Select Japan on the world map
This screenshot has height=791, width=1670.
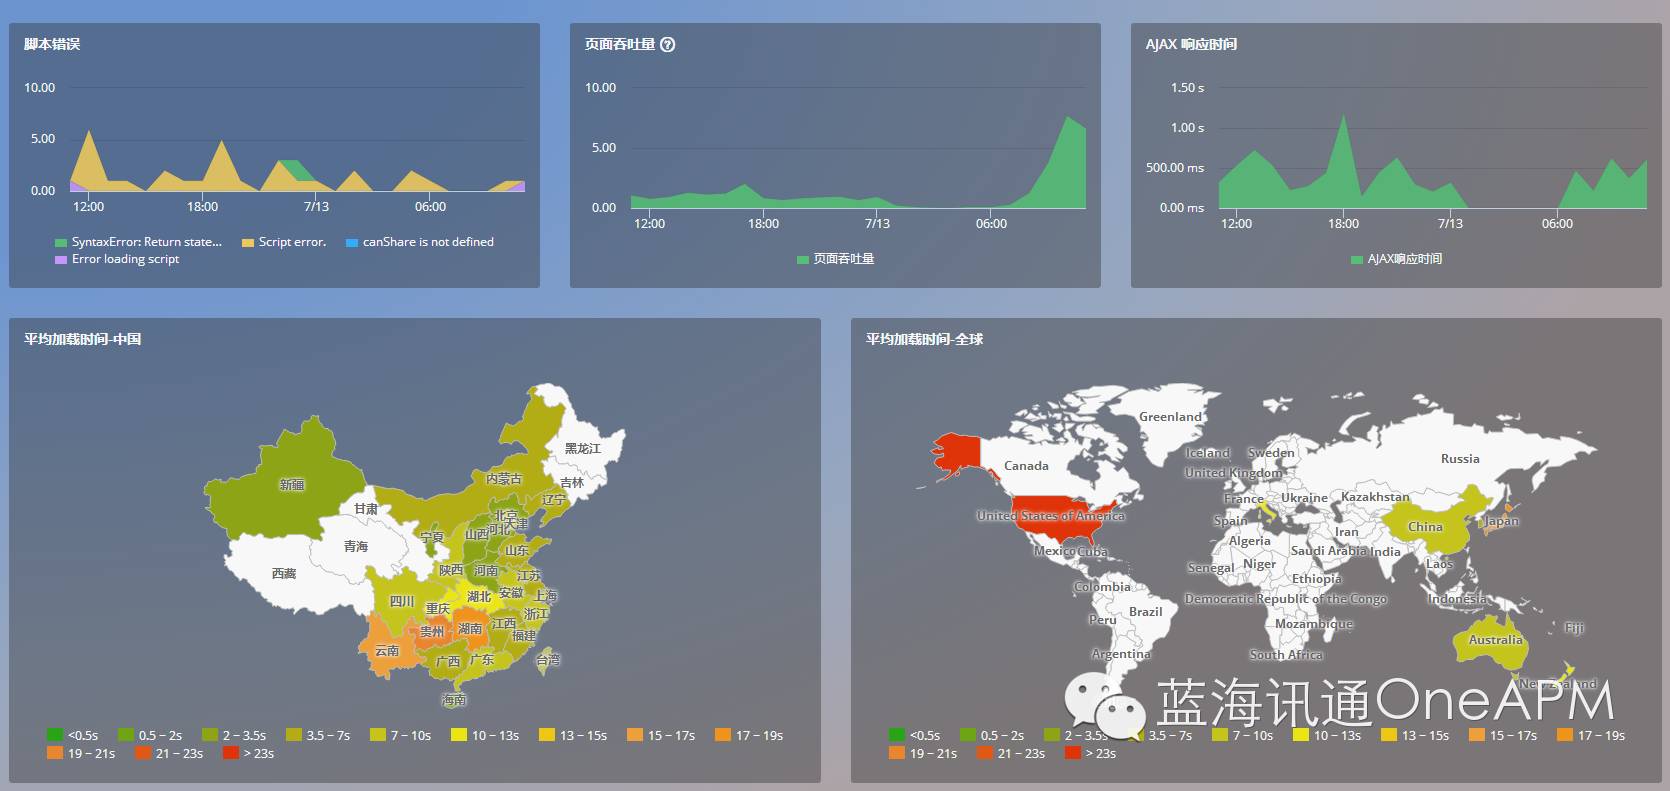(x=1501, y=521)
